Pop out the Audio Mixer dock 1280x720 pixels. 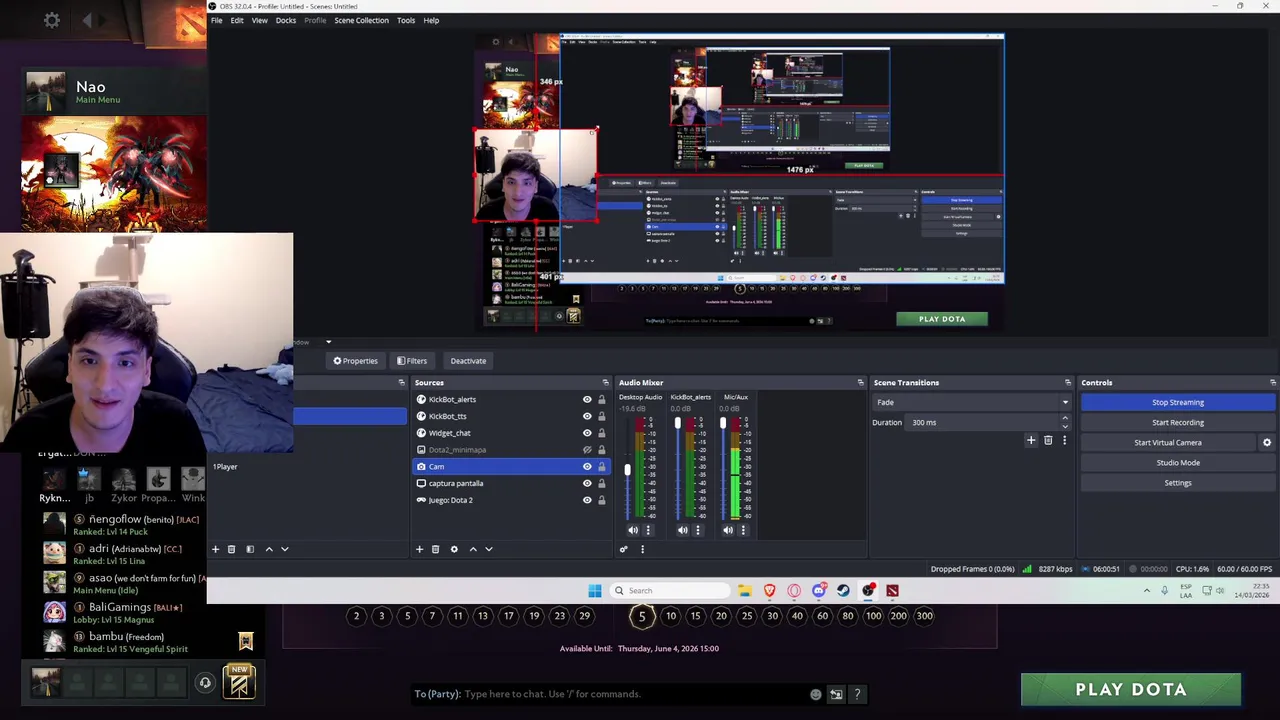tap(860, 382)
